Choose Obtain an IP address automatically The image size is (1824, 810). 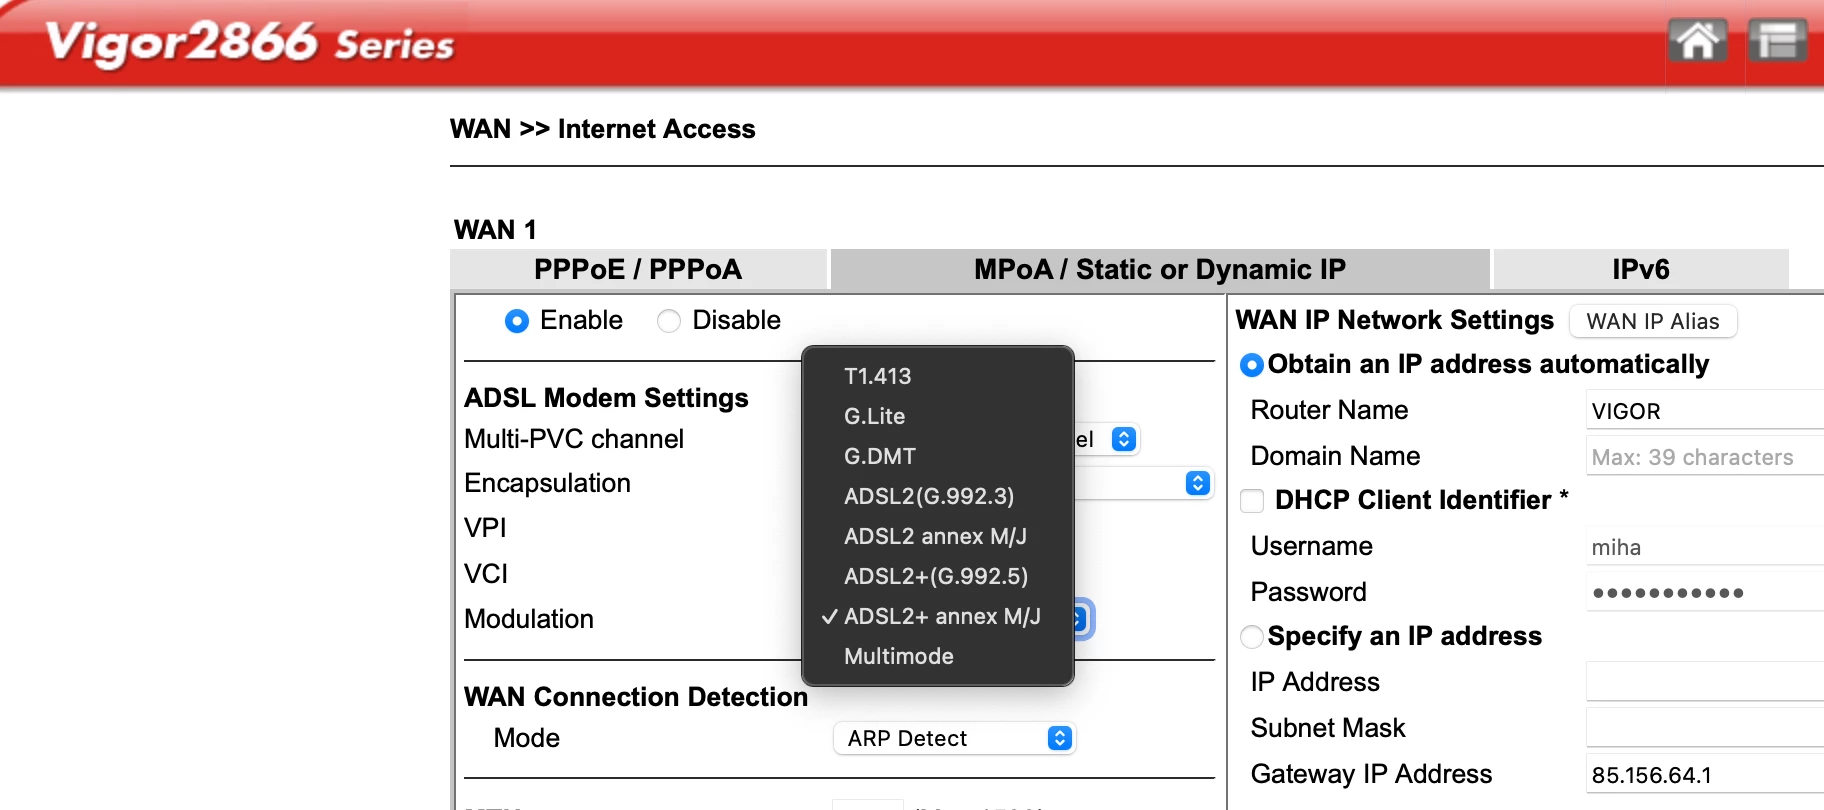click(1252, 365)
